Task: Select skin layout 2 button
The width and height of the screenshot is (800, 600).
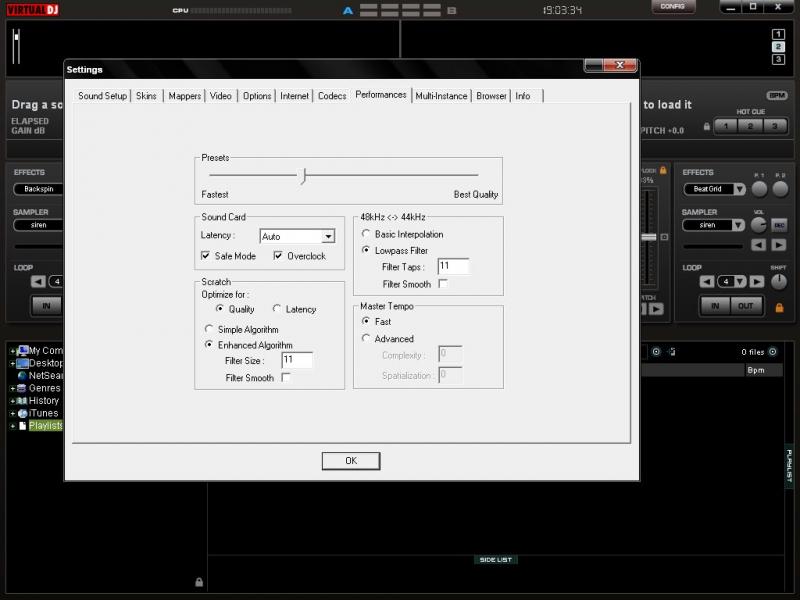Action: tap(778, 47)
